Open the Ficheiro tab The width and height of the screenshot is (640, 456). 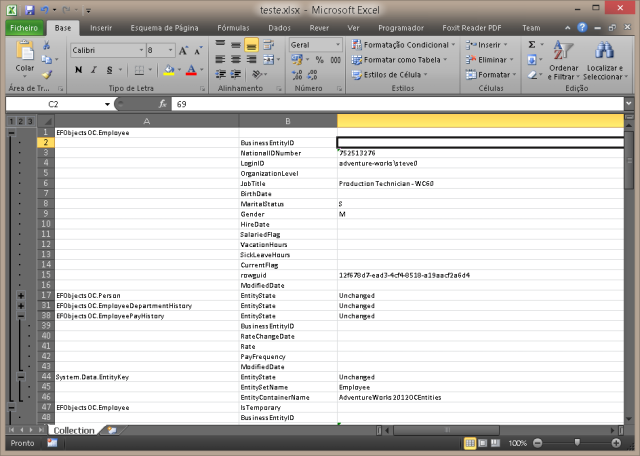[x=24, y=28]
